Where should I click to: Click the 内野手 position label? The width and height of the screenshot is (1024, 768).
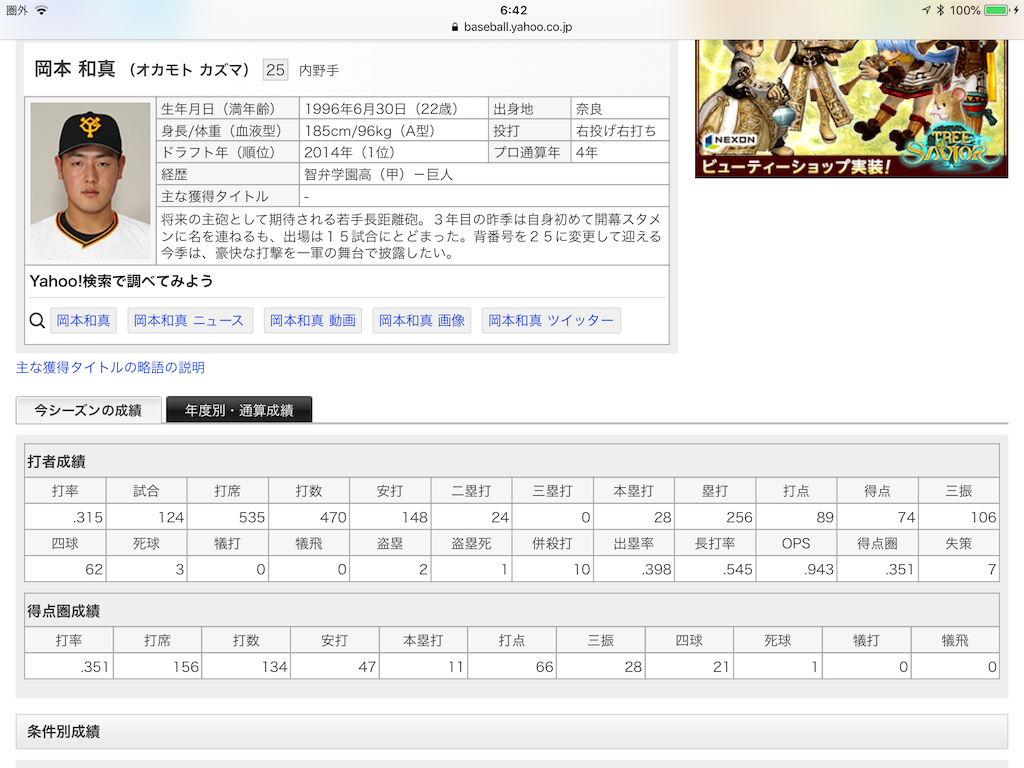(x=319, y=71)
